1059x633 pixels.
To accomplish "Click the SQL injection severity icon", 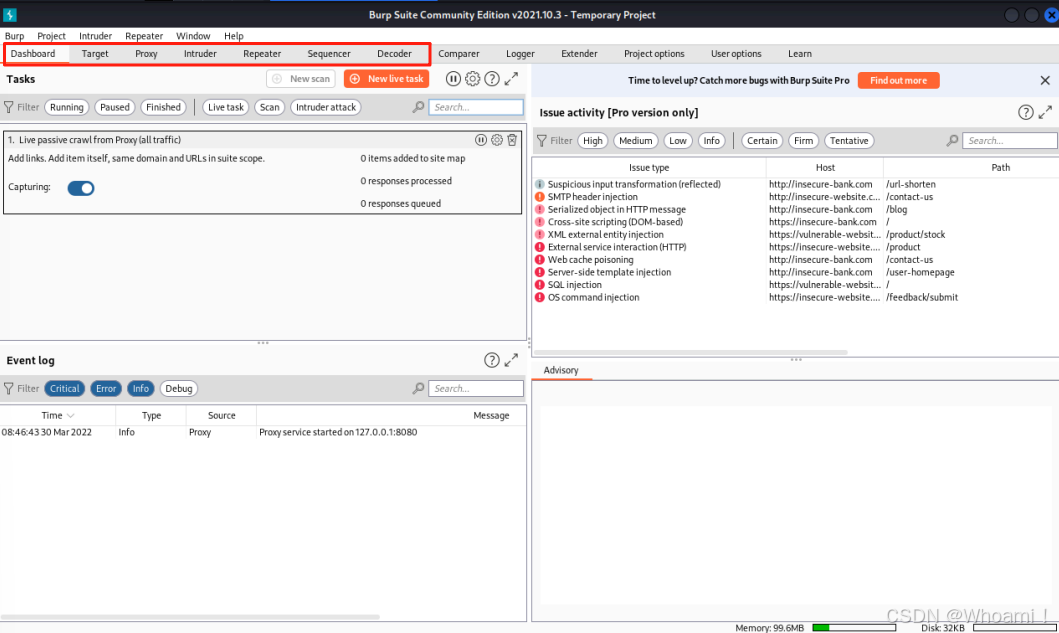I will 540,285.
